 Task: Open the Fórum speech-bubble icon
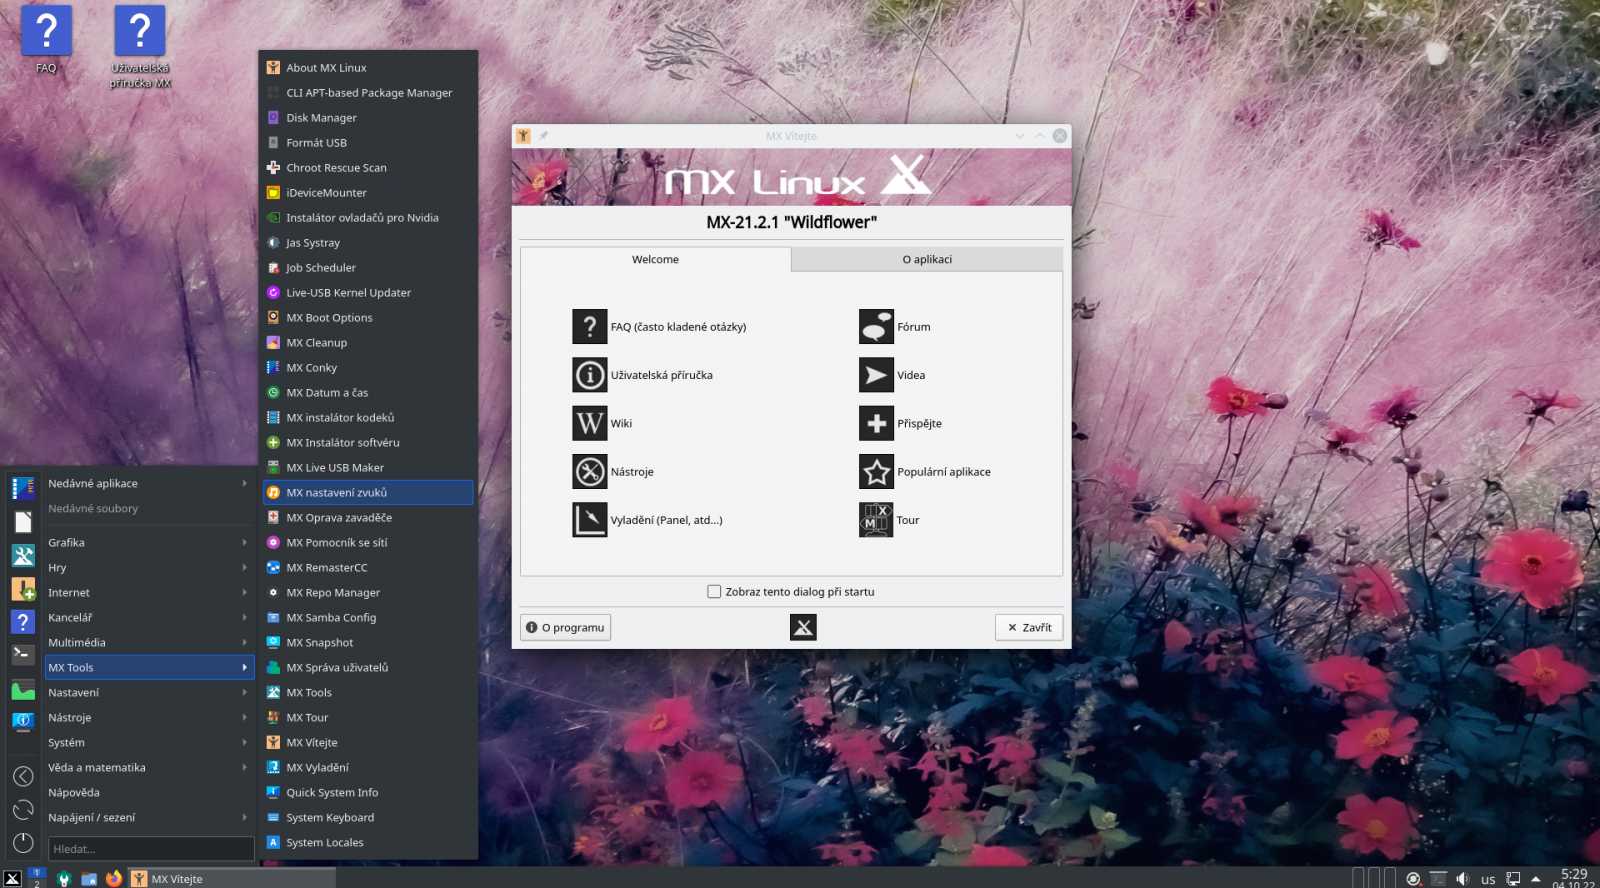pyautogui.click(x=876, y=327)
